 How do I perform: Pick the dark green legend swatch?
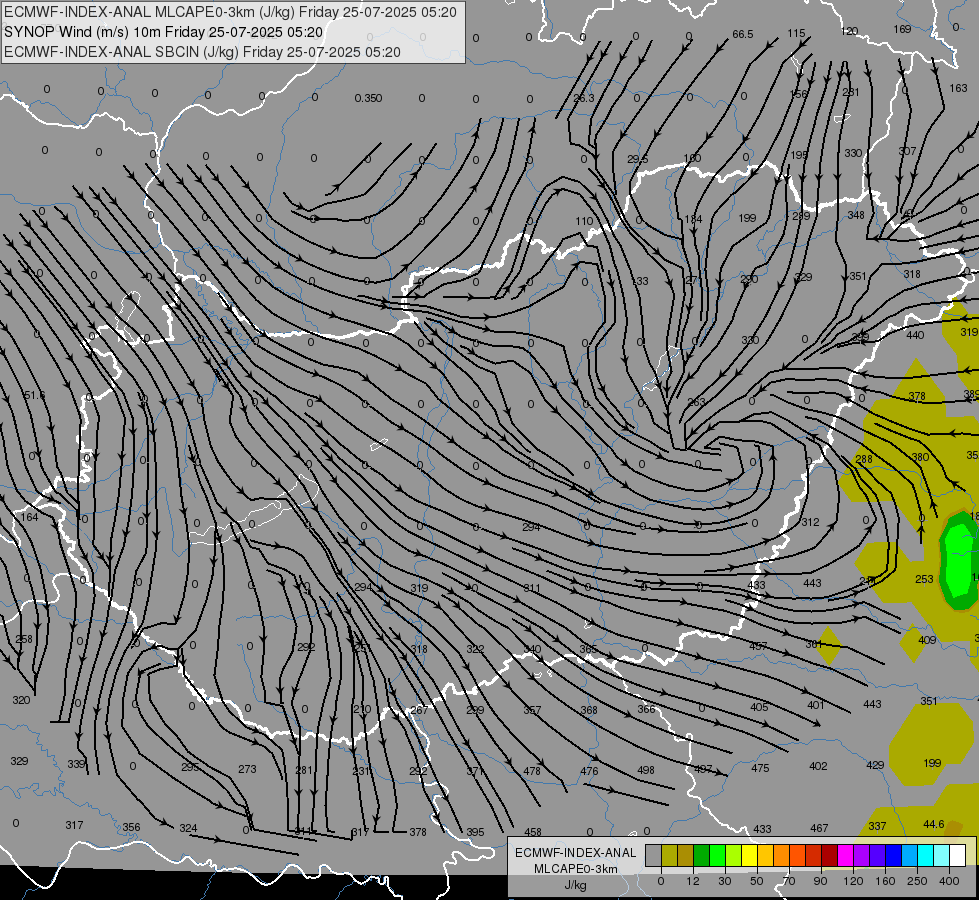(x=702, y=855)
